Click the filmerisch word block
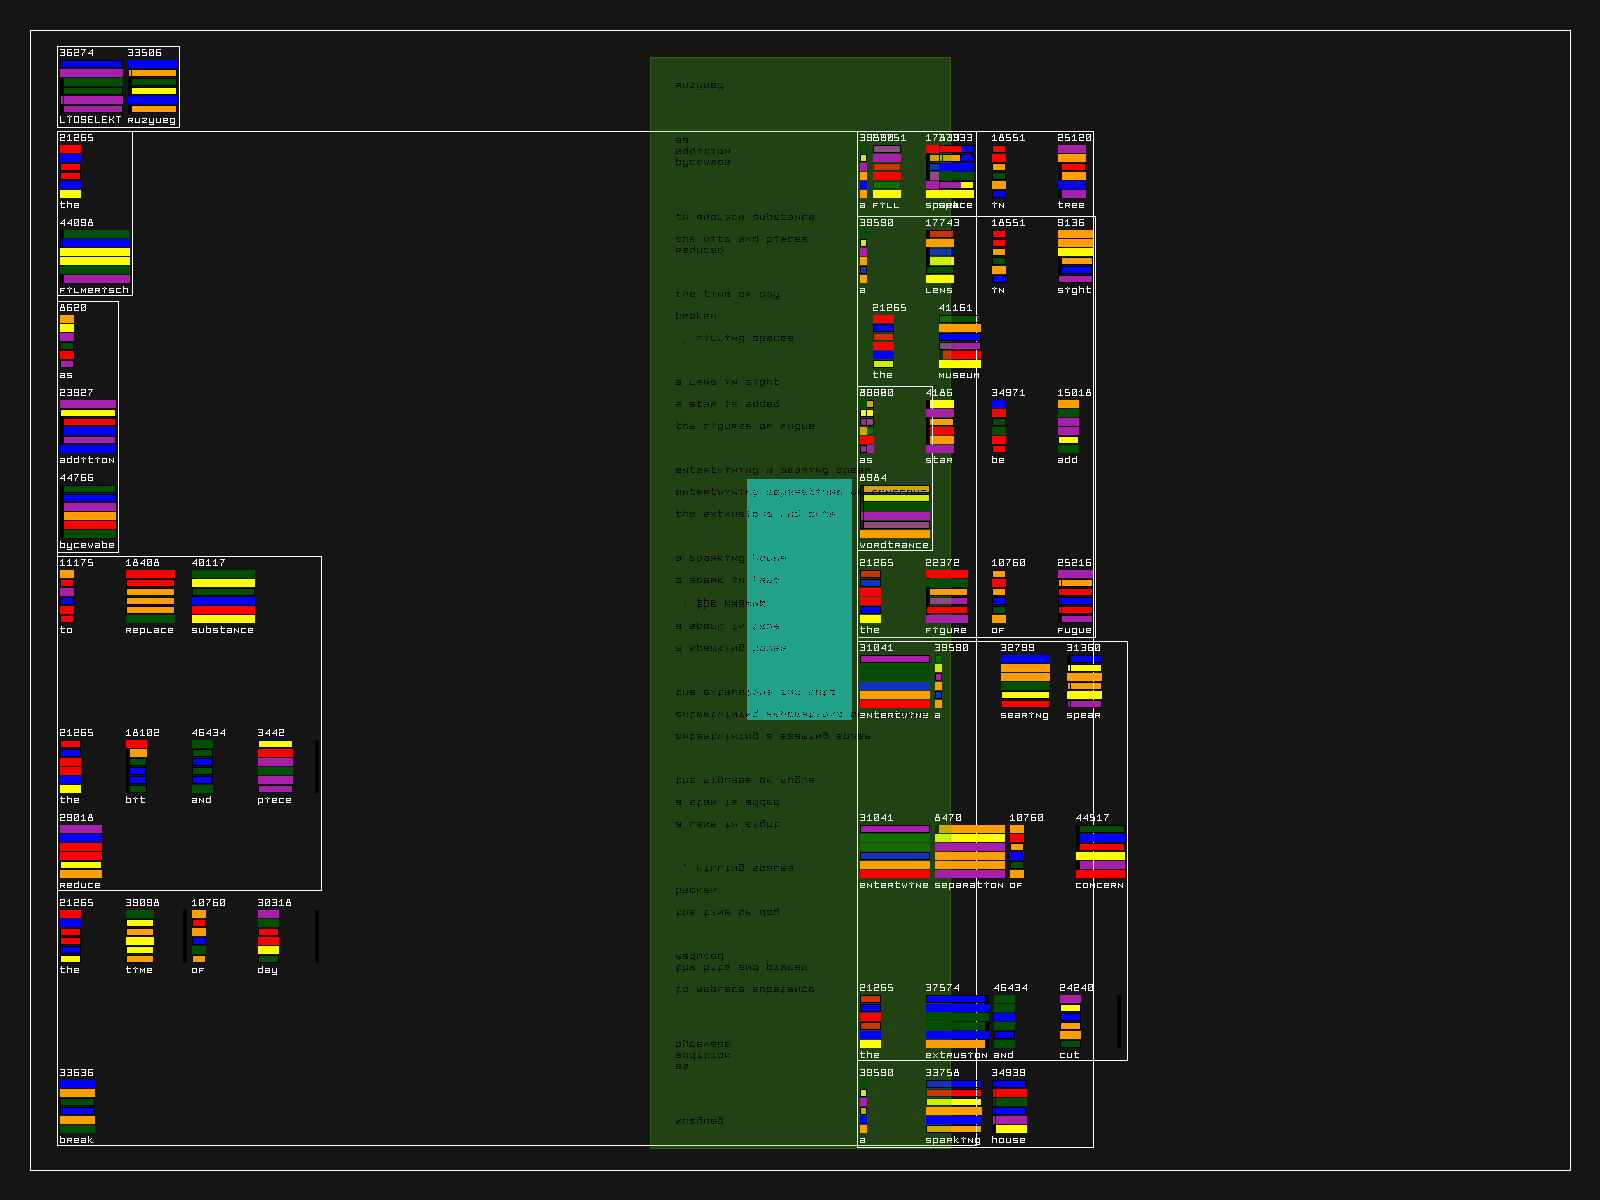1600x1200 pixels. pyautogui.click(x=95, y=257)
